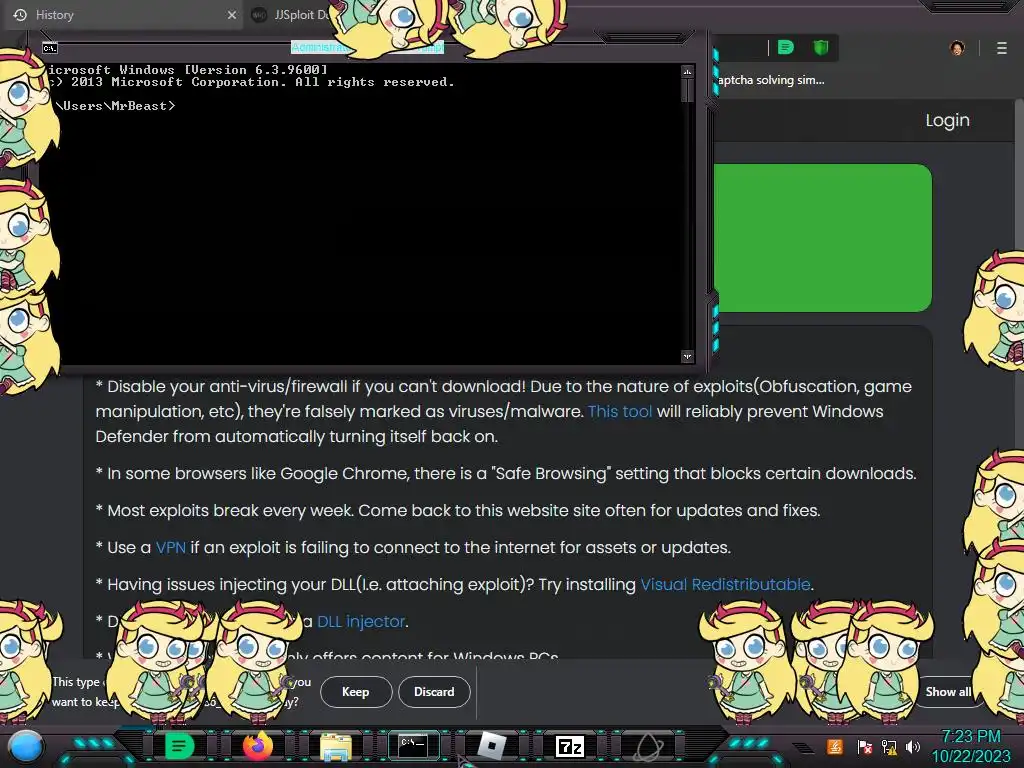Click the Java update tray icon
The width and height of the screenshot is (1024, 768).
[x=835, y=746]
